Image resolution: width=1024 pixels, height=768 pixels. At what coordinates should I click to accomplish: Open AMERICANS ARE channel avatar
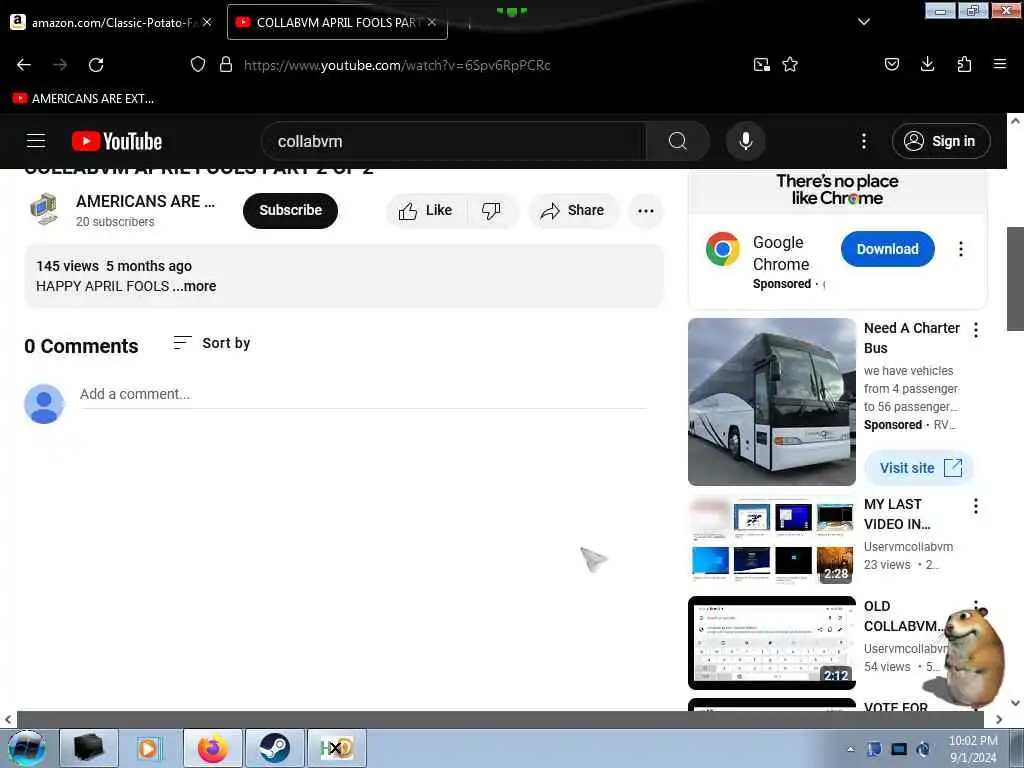tap(44, 209)
